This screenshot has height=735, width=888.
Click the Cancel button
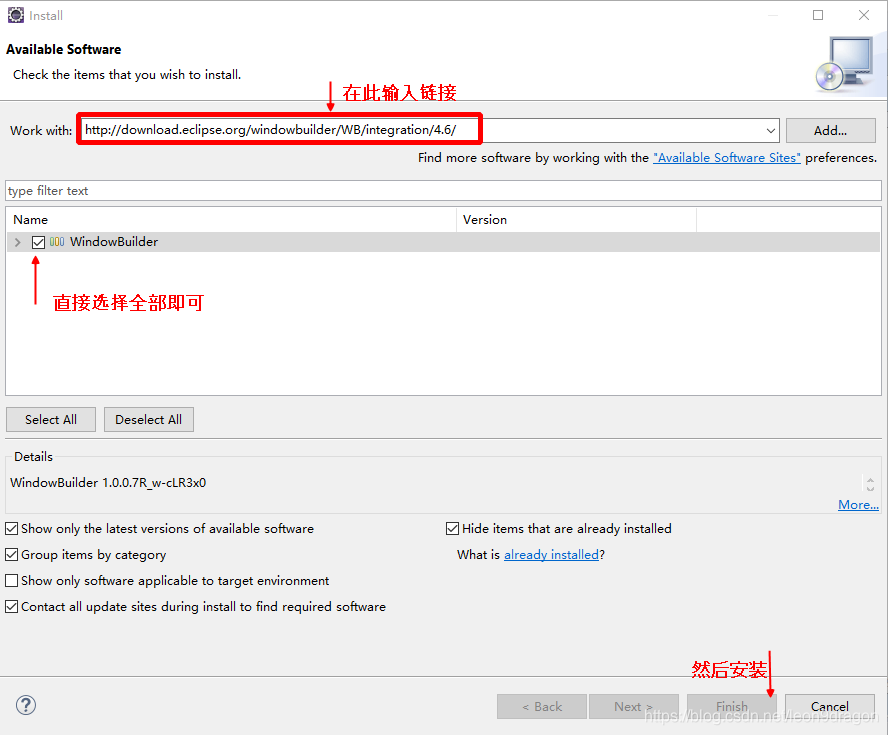830,706
